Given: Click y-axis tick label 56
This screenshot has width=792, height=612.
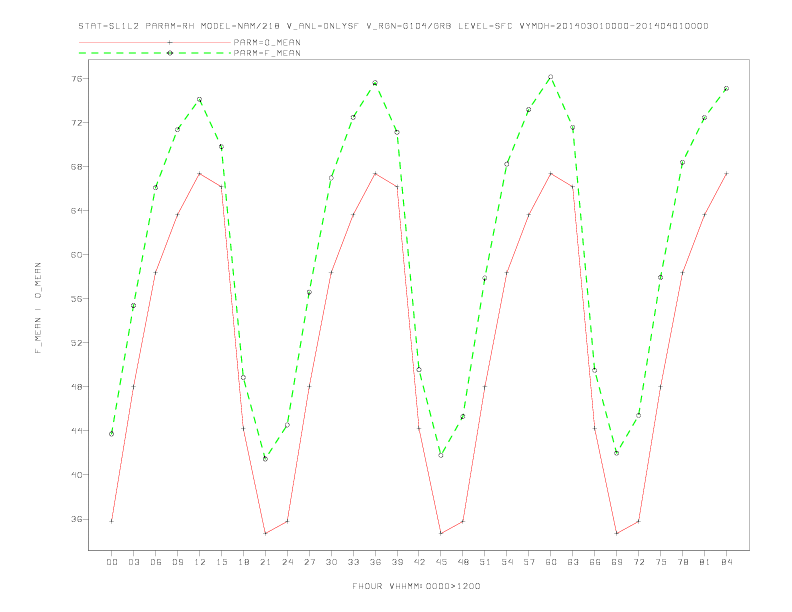Looking at the screenshot, I should click(79, 298).
